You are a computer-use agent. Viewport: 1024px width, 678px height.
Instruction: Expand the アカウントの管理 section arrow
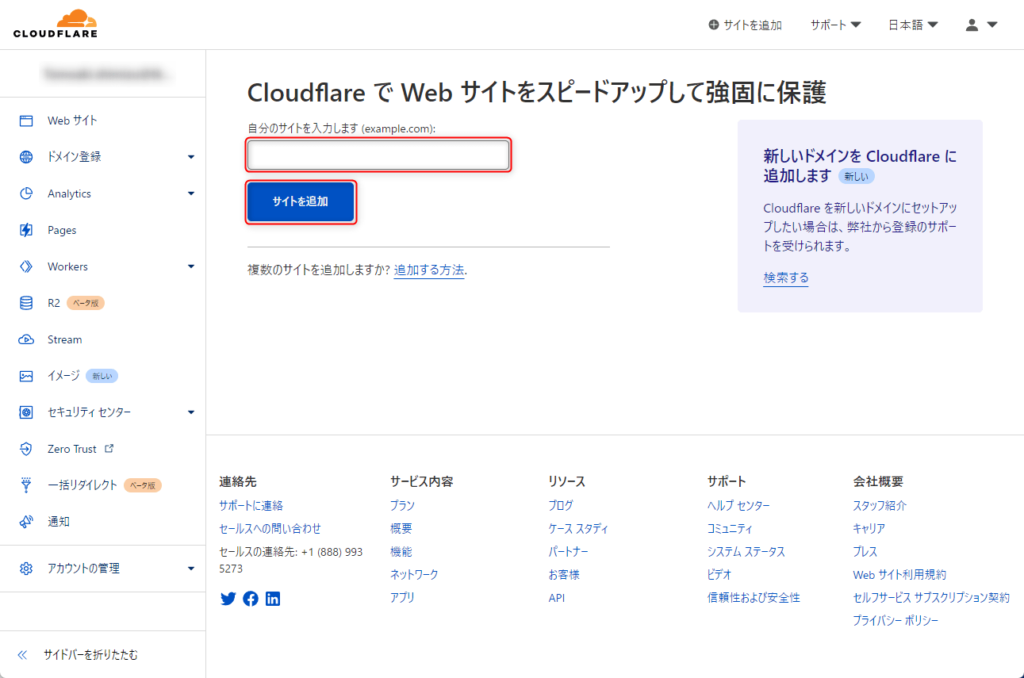[x=191, y=568]
